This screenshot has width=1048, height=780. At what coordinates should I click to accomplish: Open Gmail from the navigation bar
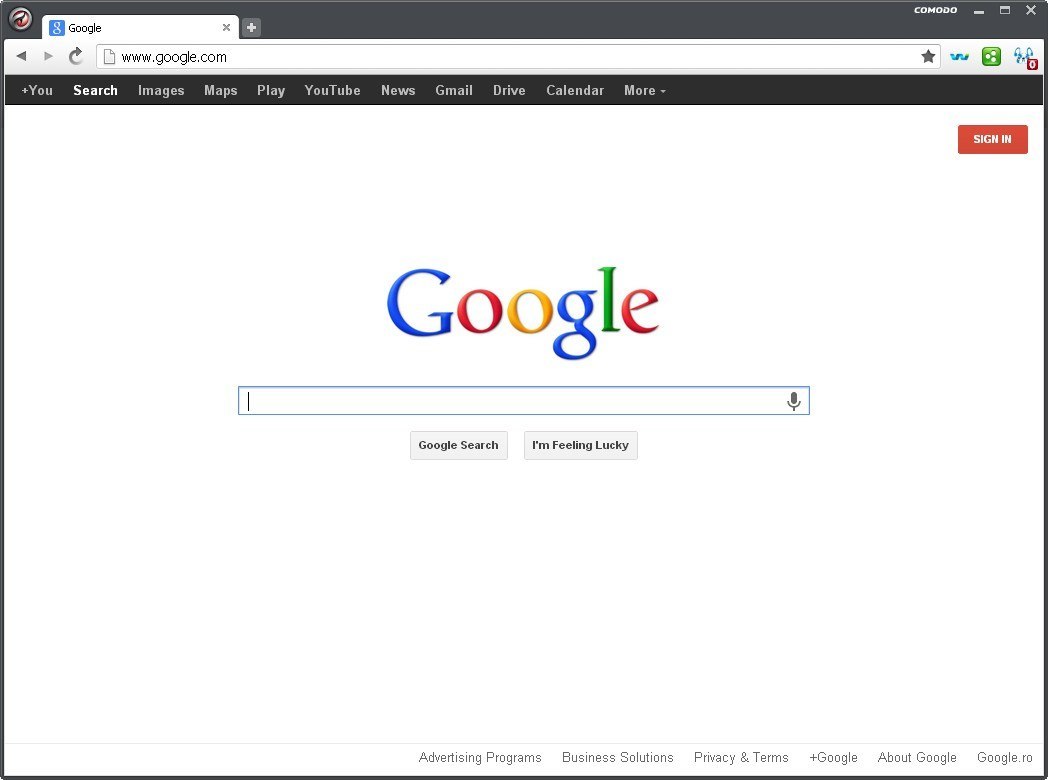tap(454, 90)
